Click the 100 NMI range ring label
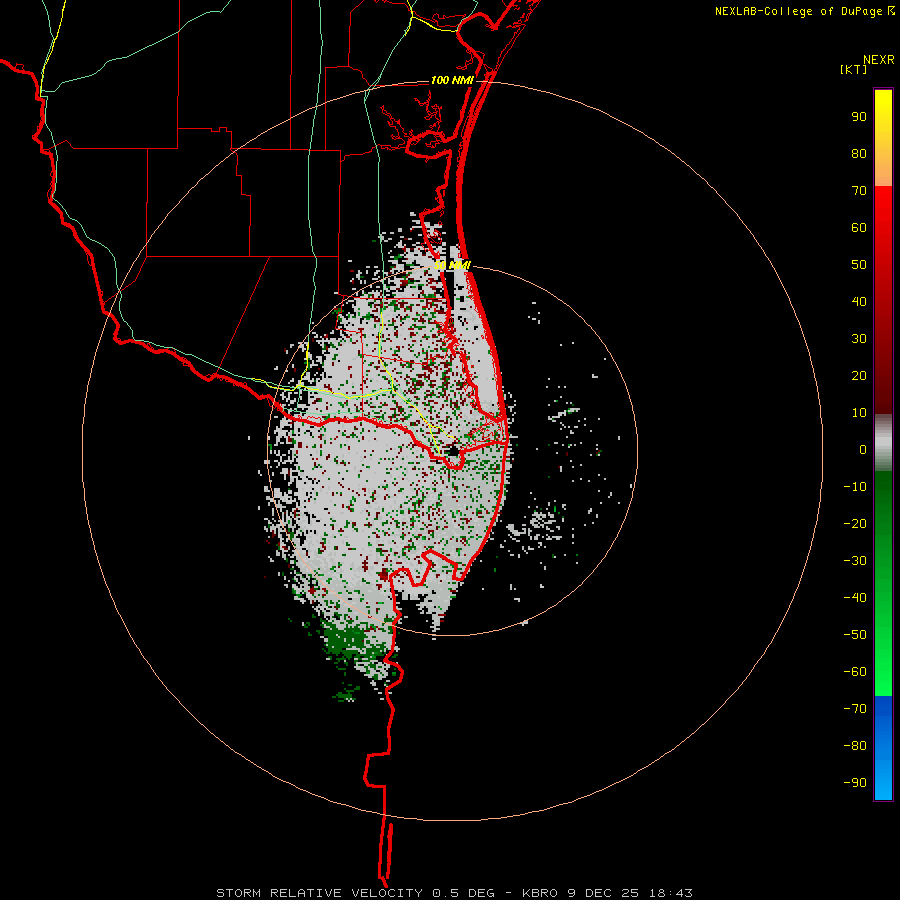The image size is (900, 900). click(x=452, y=80)
